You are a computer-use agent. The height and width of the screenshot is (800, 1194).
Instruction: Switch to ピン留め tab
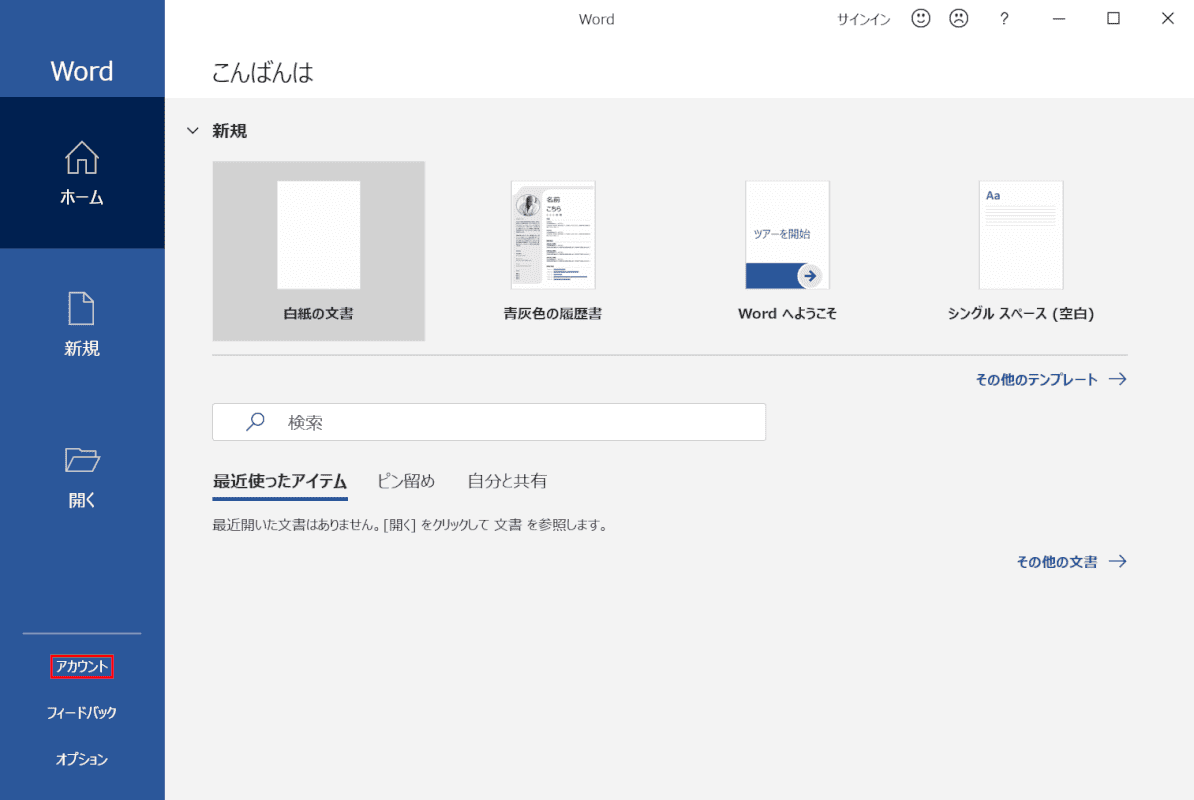click(406, 481)
